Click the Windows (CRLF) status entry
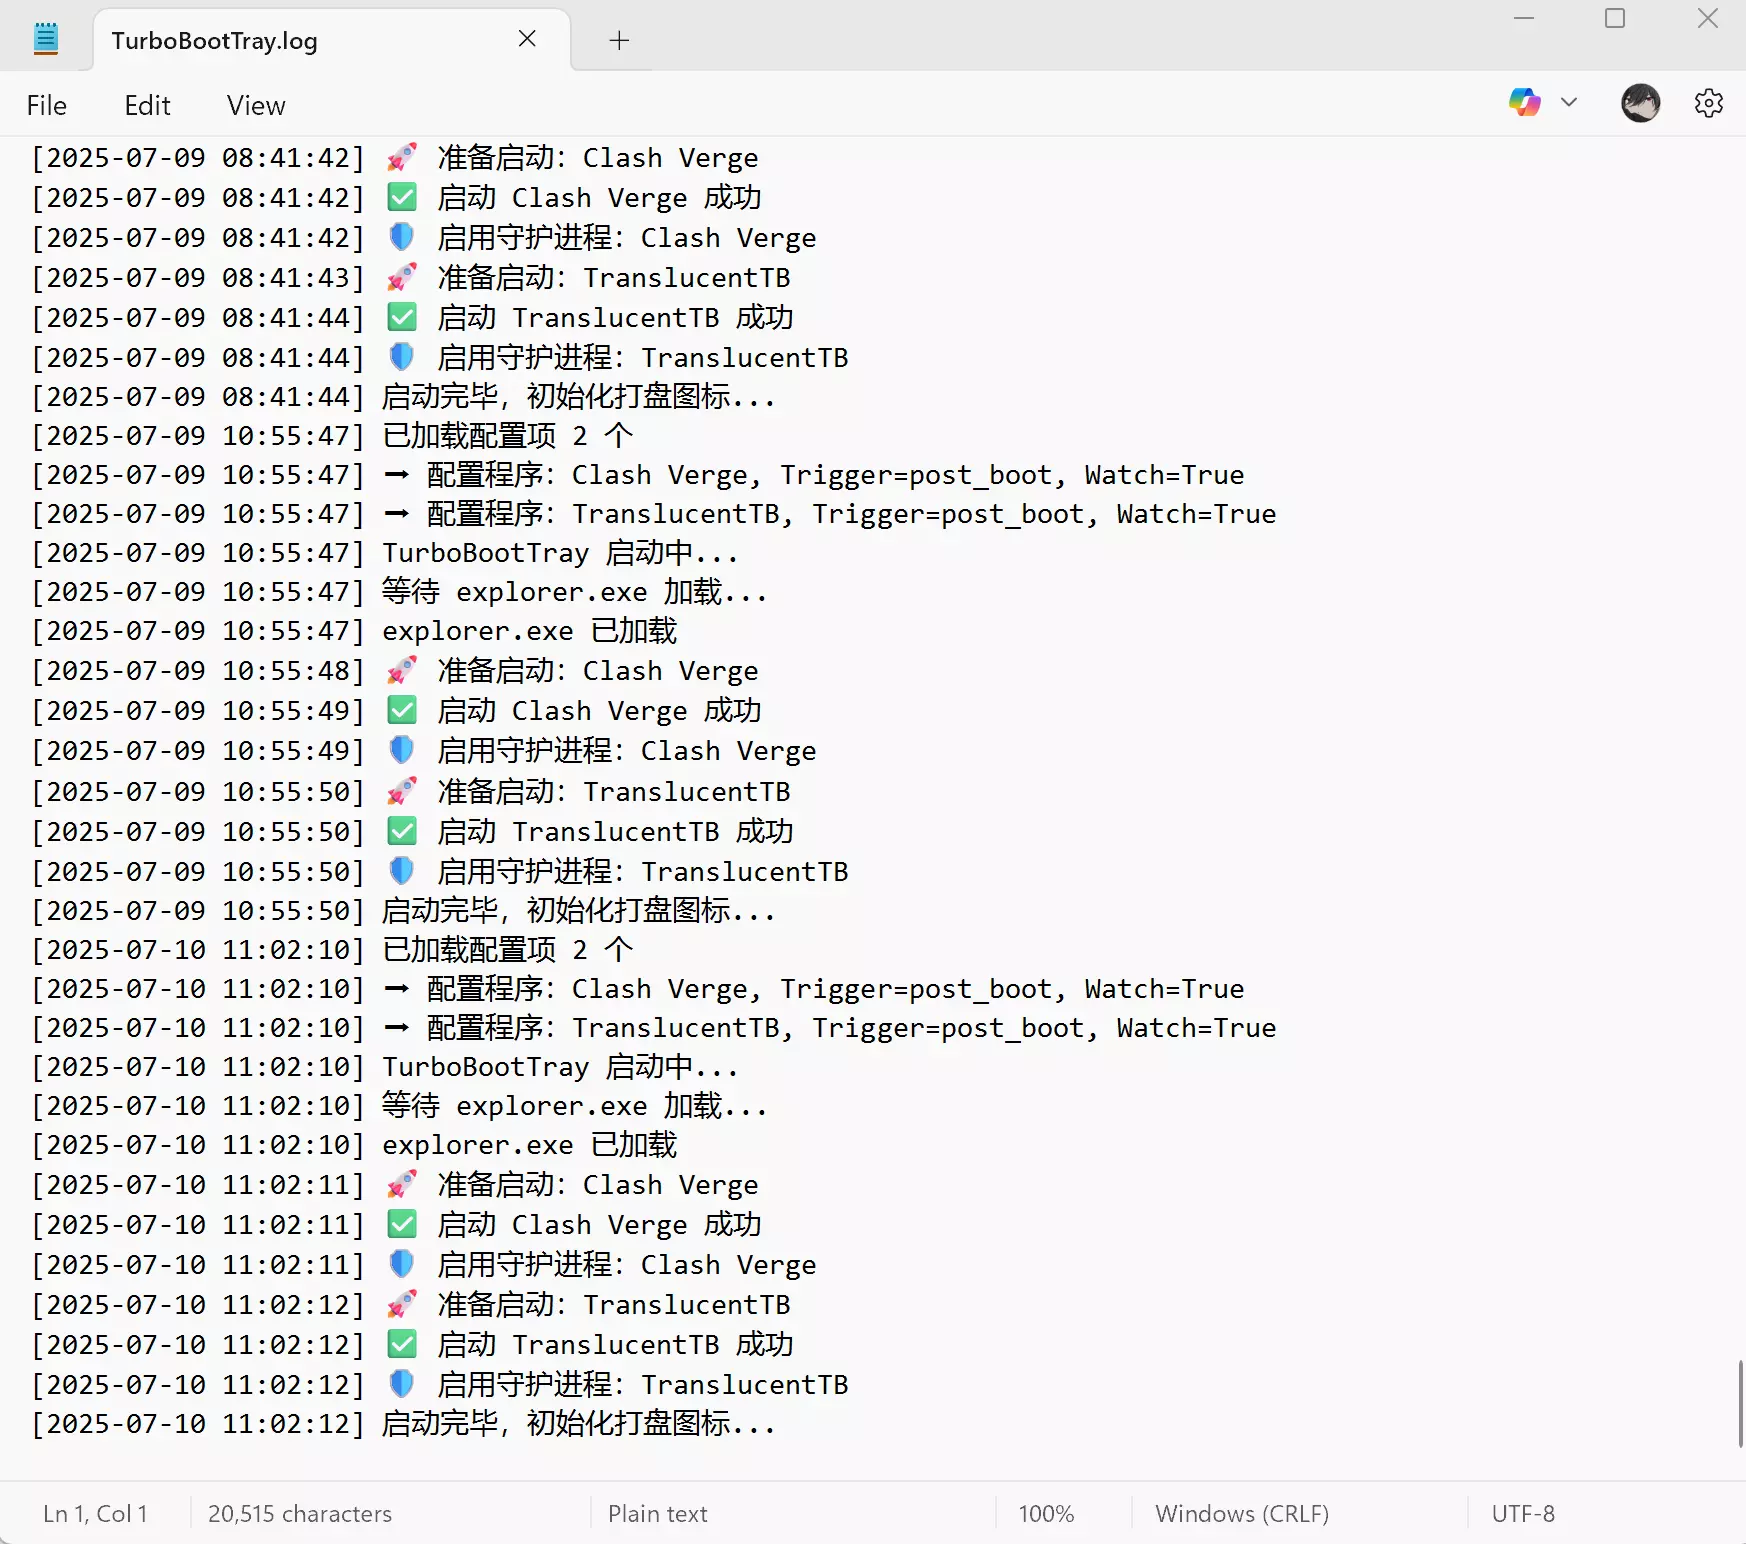Viewport: 1746px width, 1544px height. (x=1242, y=1514)
